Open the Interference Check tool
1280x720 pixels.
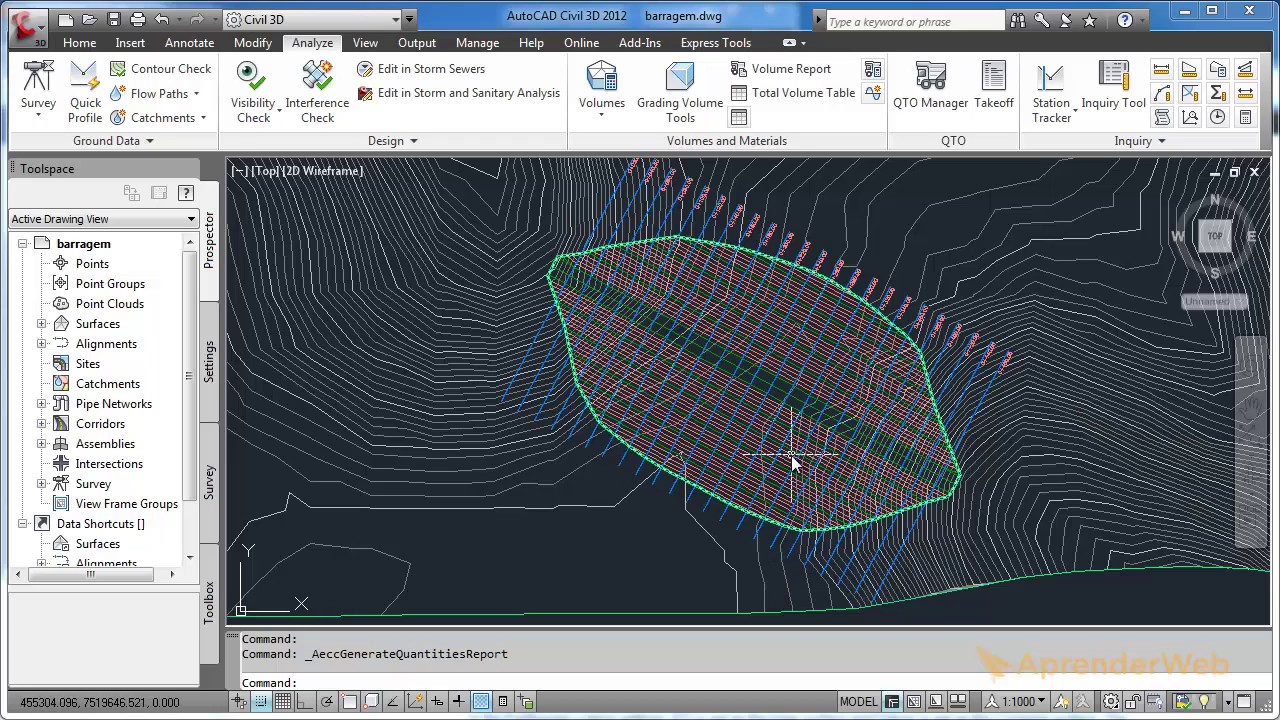coord(317,92)
